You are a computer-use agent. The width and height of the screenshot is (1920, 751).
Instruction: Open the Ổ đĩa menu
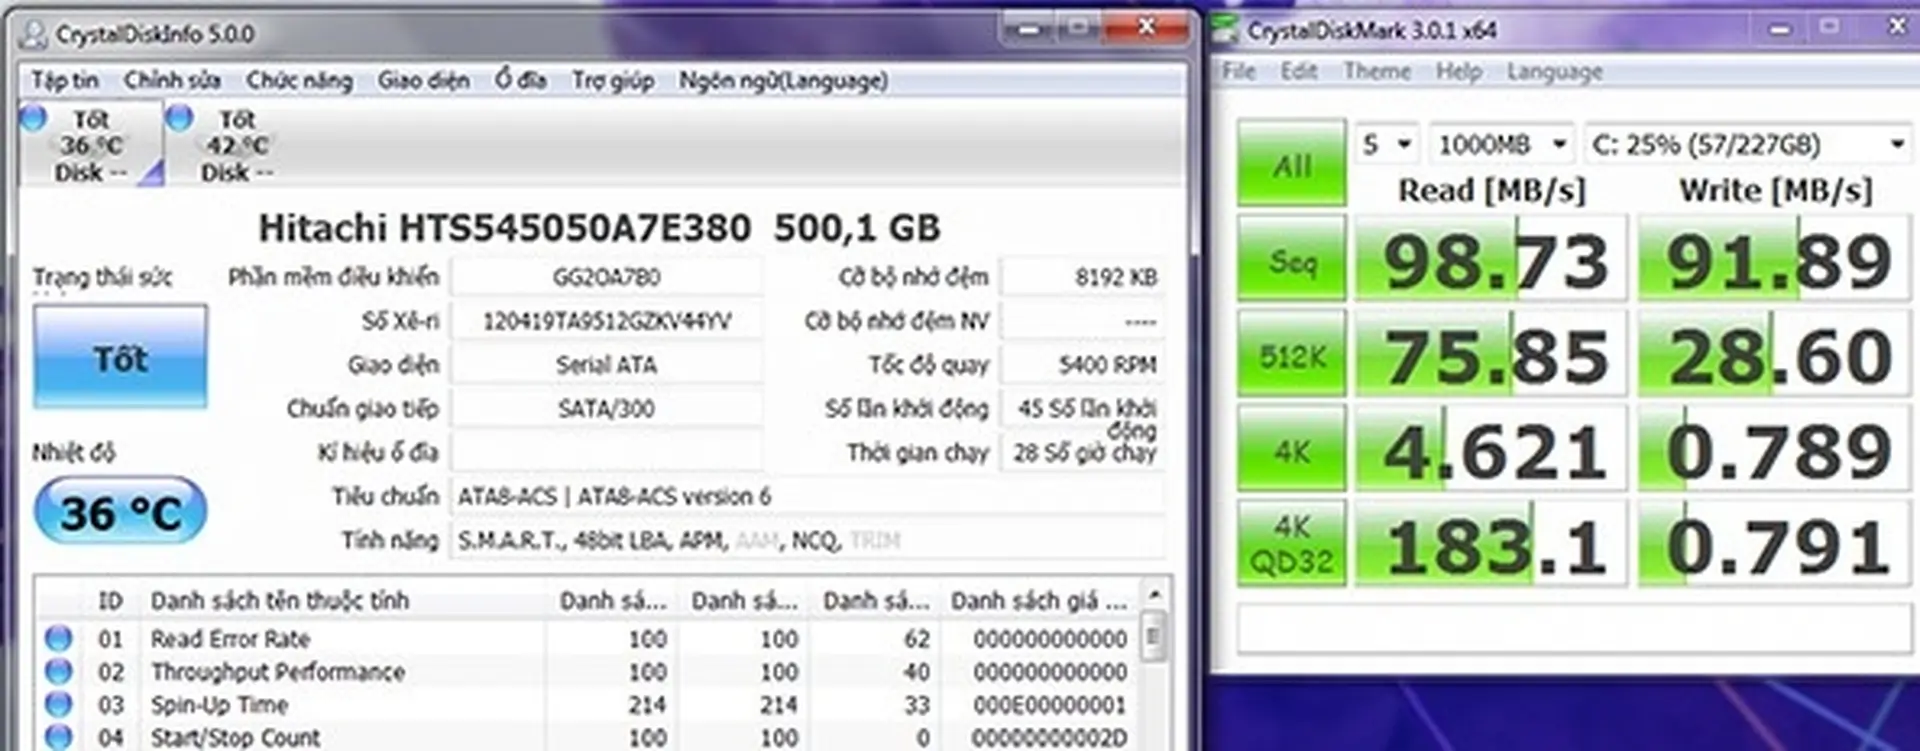coord(520,80)
